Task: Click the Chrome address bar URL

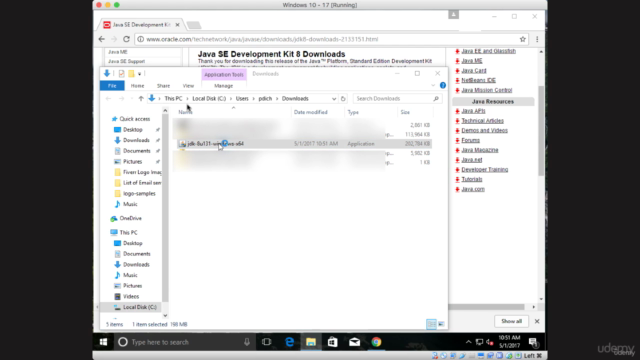Action: click(262, 39)
